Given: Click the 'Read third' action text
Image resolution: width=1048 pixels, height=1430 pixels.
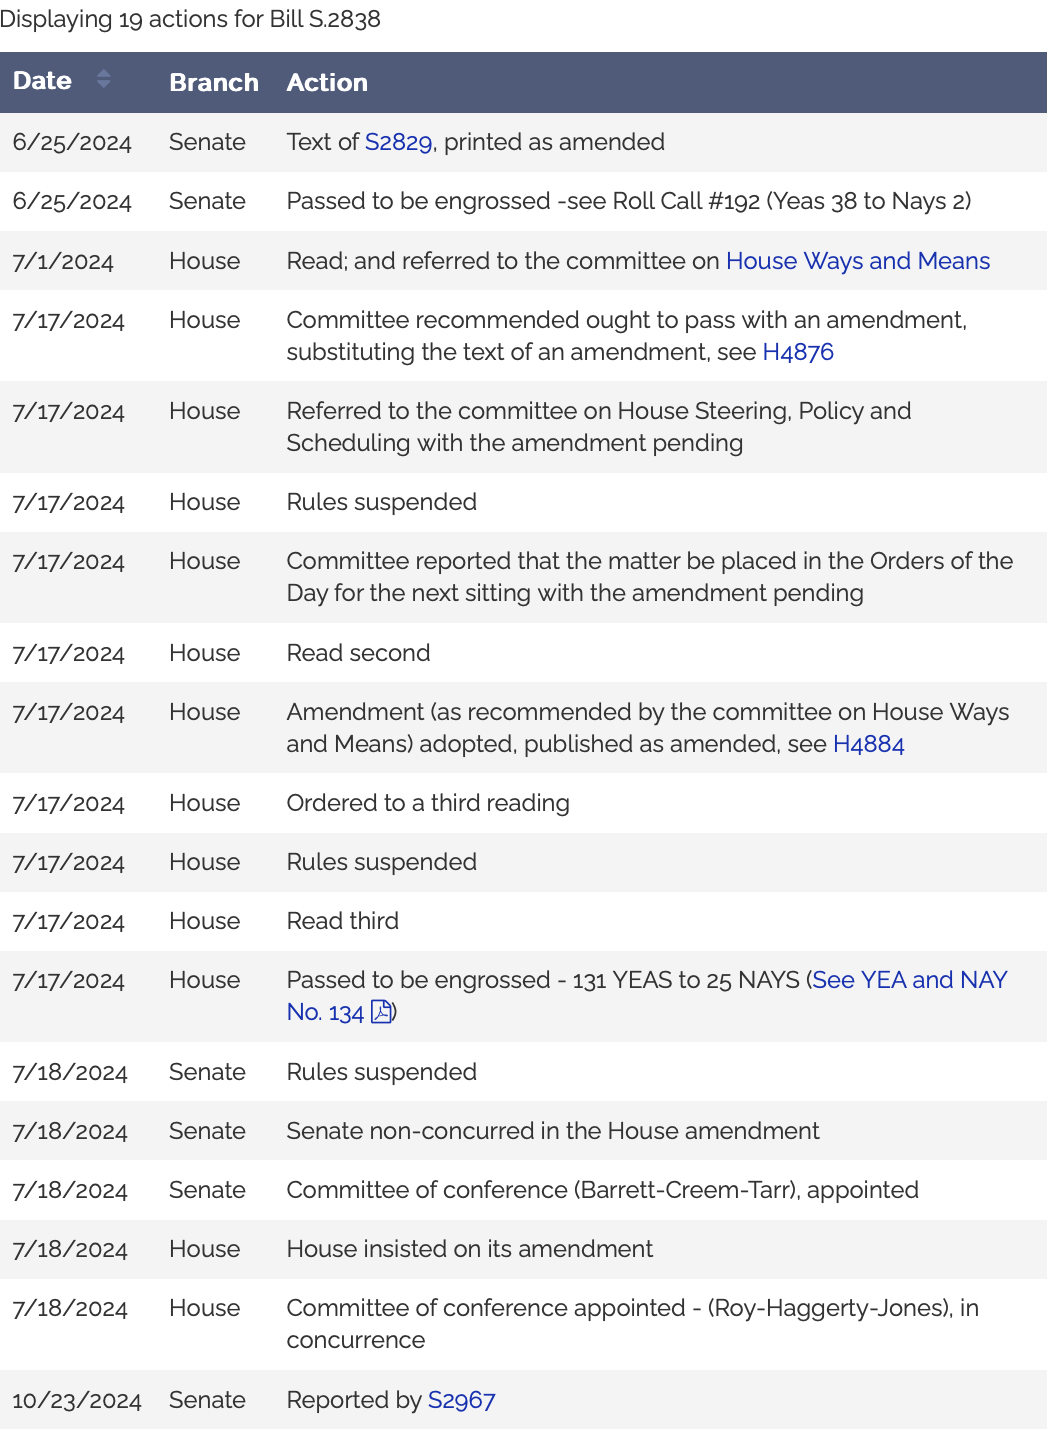Looking at the screenshot, I should click(342, 921).
